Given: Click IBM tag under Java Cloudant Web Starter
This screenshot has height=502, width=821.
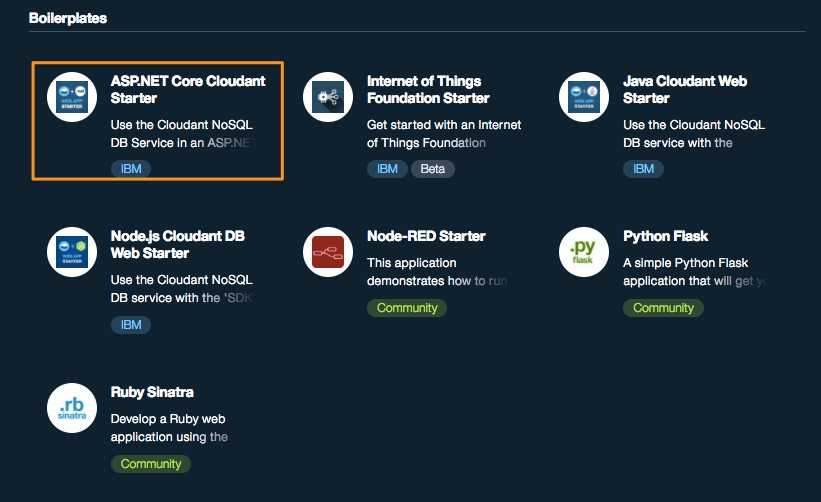Looking at the screenshot, I should click(643, 169).
